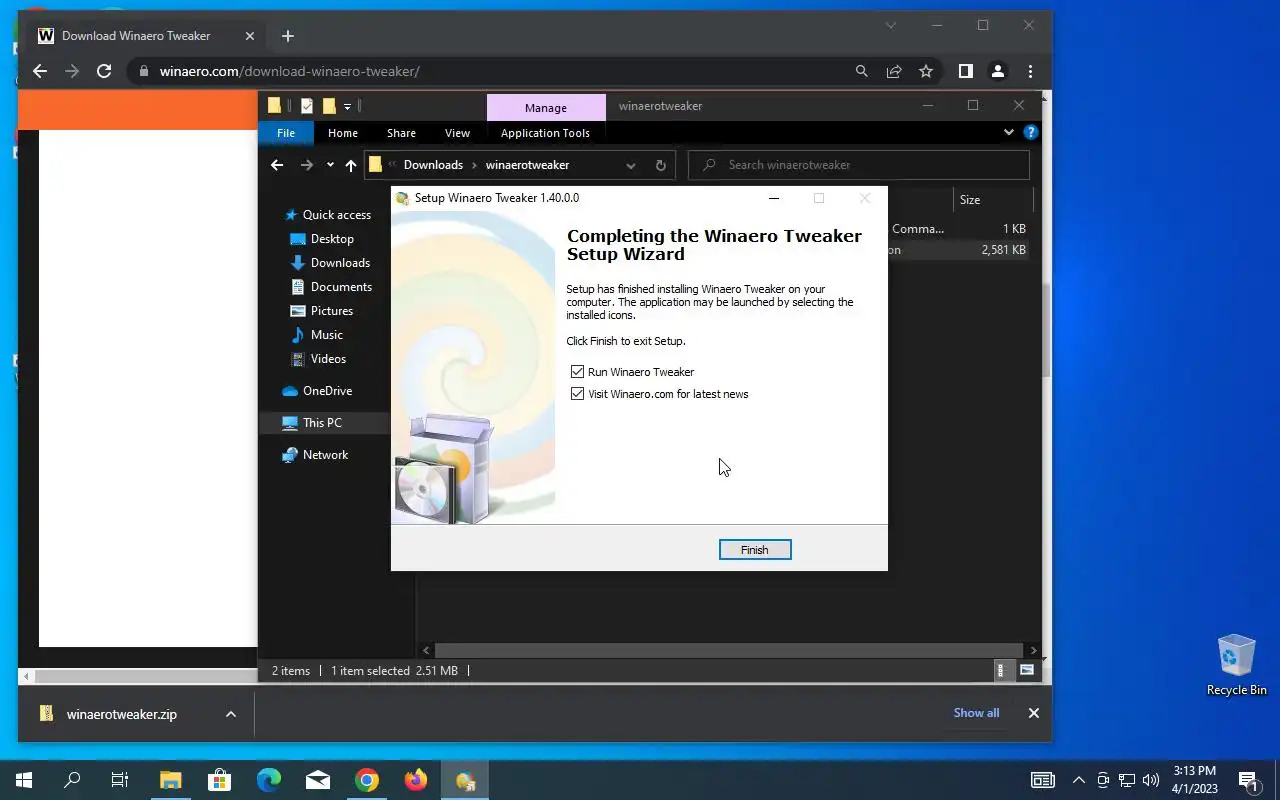This screenshot has width=1280, height=800.
Task: Switch to Home ribbon tab
Action: click(343, 133)
